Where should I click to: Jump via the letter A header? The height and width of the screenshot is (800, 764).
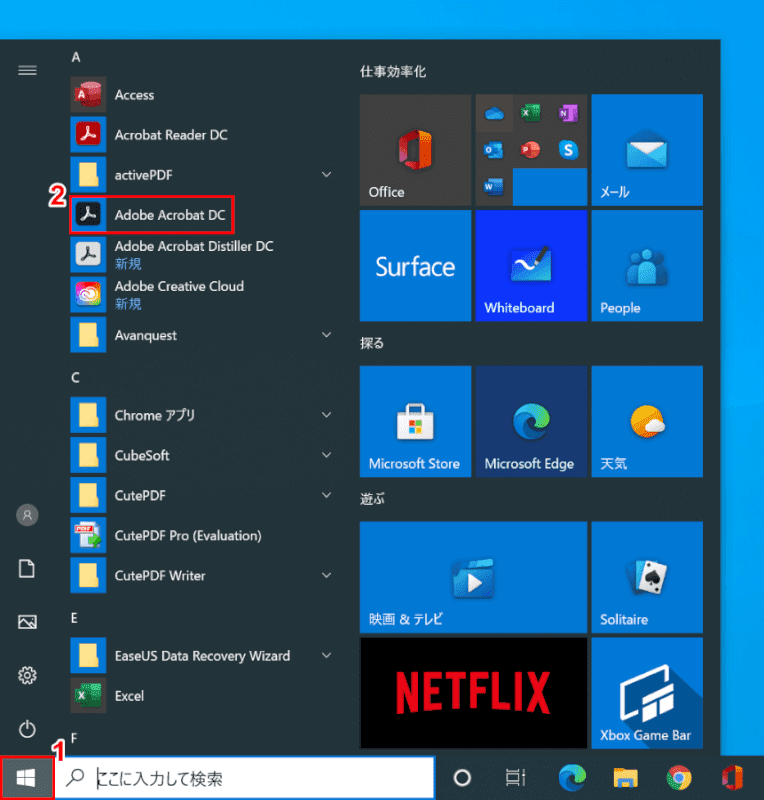(76, 57)
